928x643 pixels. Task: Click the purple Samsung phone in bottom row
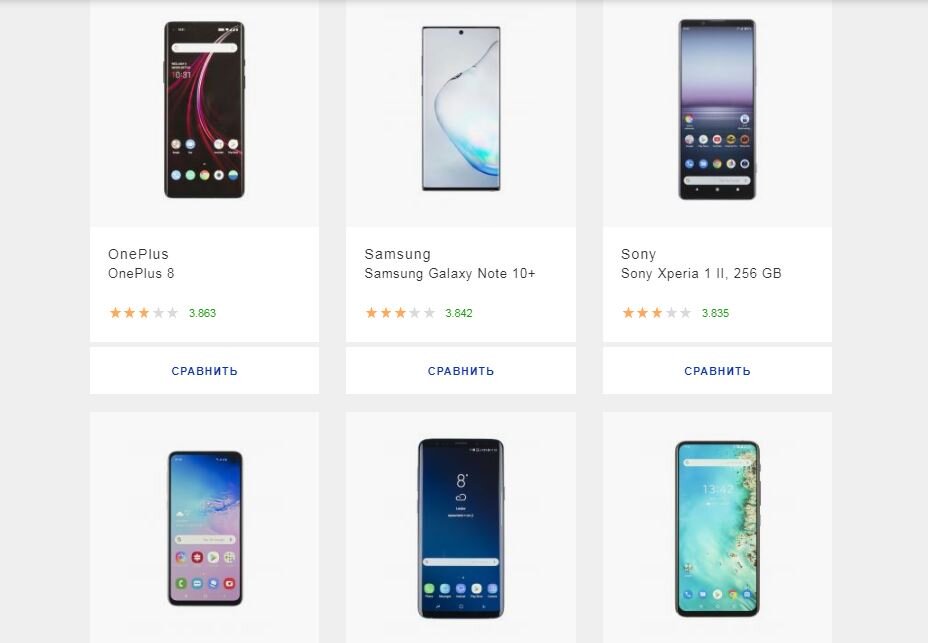coord(205,528)
